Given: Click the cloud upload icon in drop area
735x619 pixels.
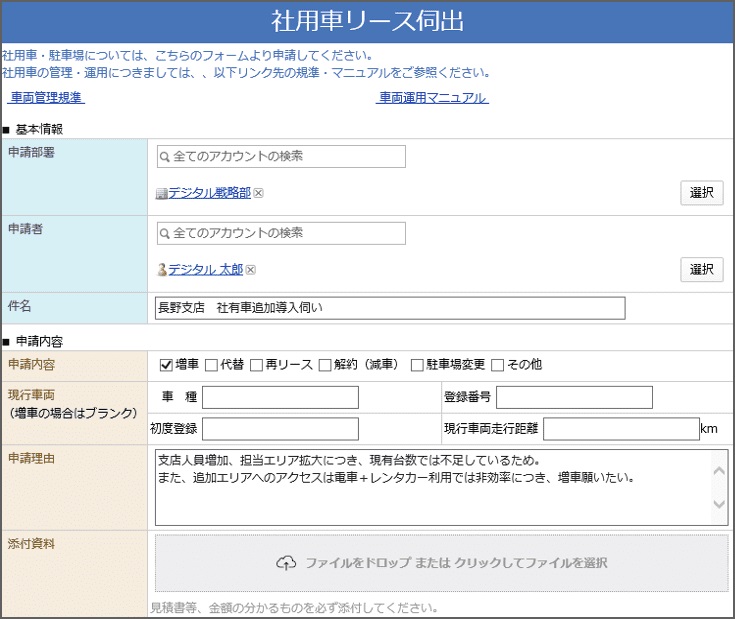Looking at the screenshot, I should pyautogui.click(x=286, y=563).
